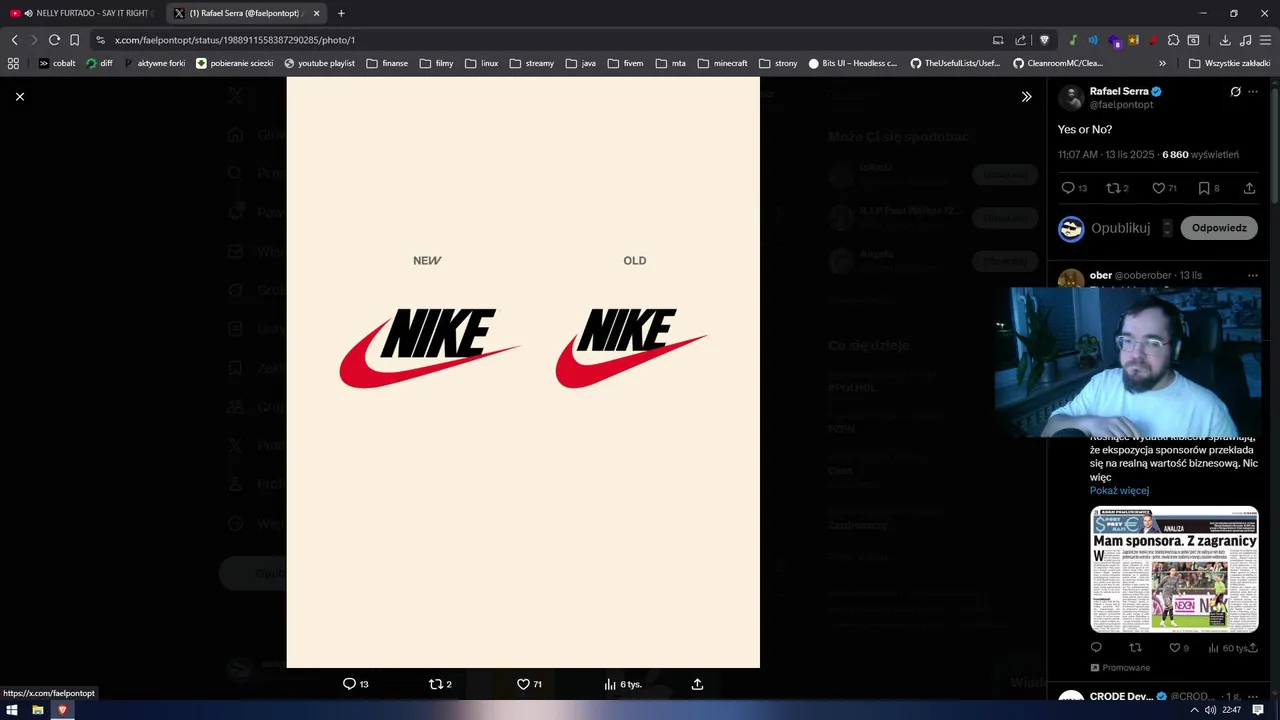Open the browser hamburger menu
Screen dimensions: 1280x720
click(1265, 40)
